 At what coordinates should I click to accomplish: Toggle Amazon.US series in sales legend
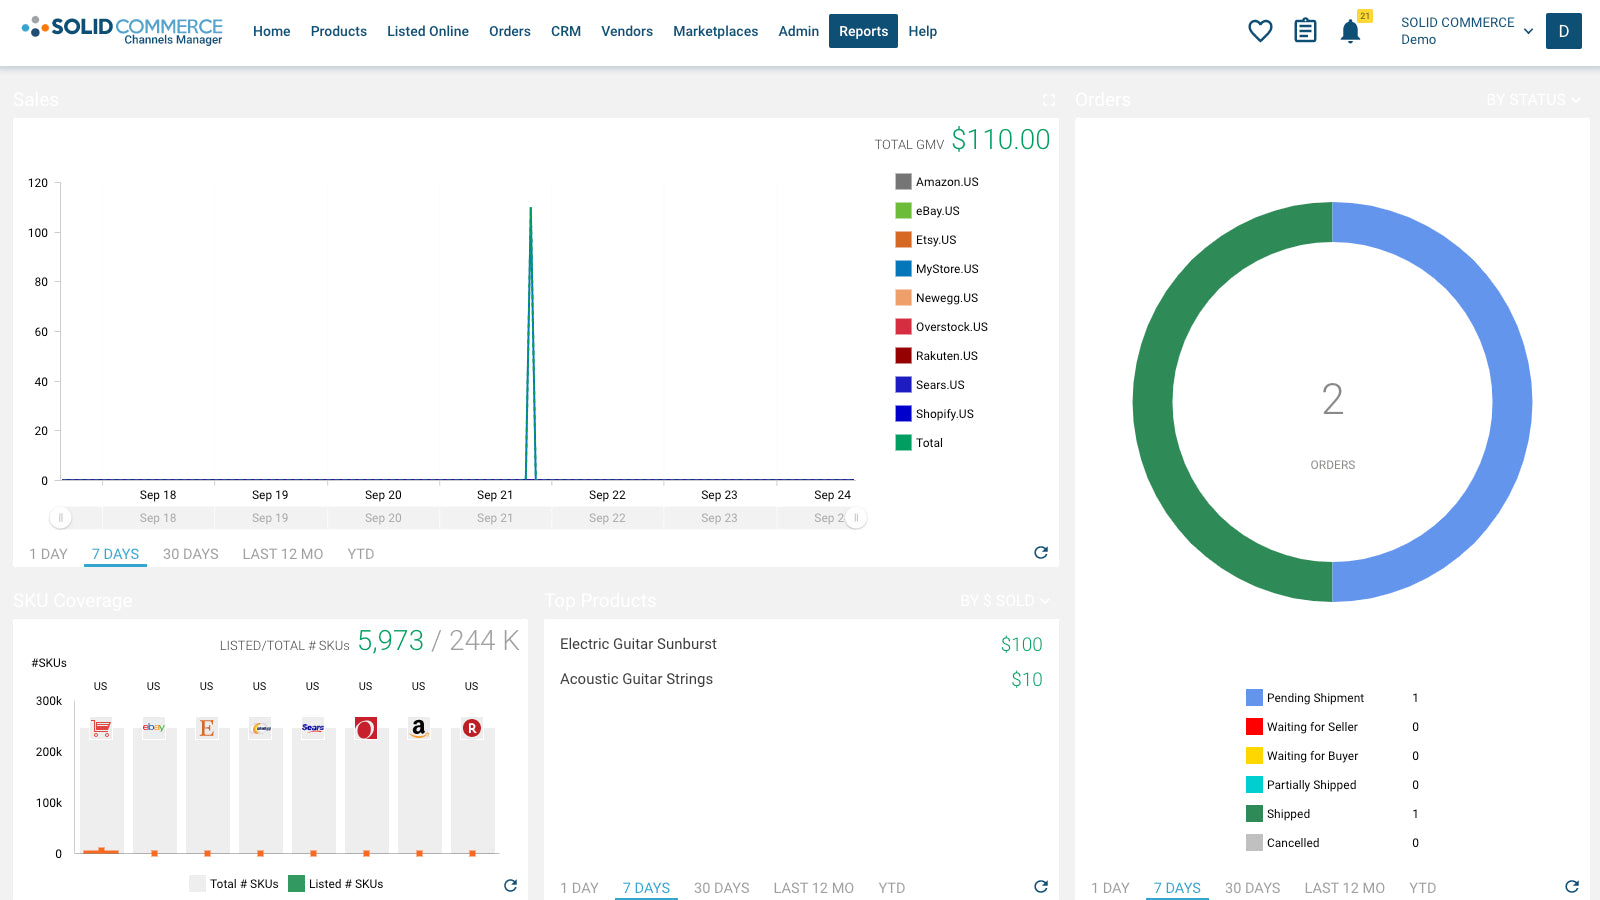[x=946, y=182]
